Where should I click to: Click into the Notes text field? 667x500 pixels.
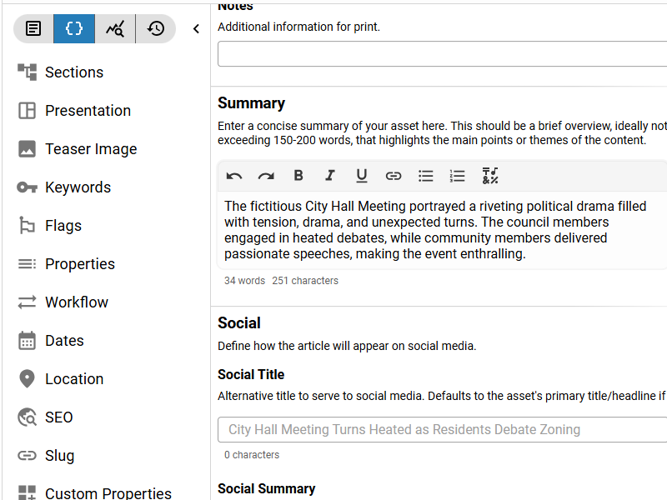pos(442,54)
